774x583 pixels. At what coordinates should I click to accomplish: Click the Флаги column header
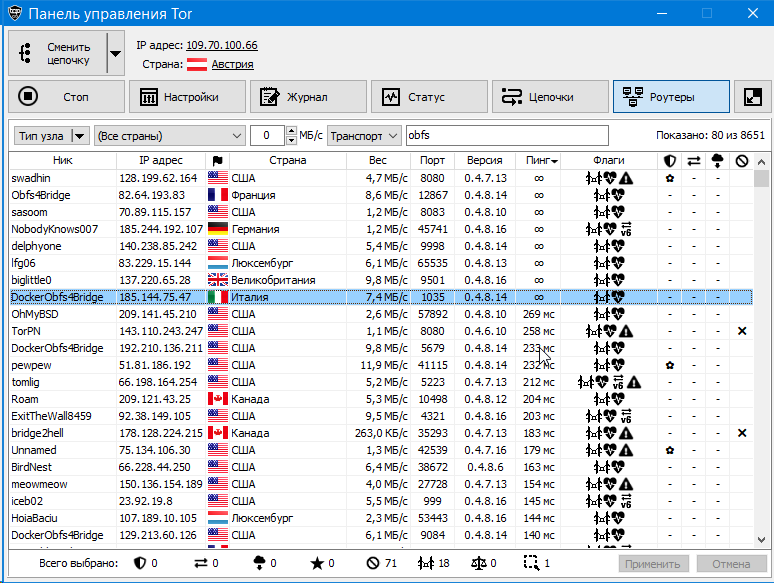(609, 160)
